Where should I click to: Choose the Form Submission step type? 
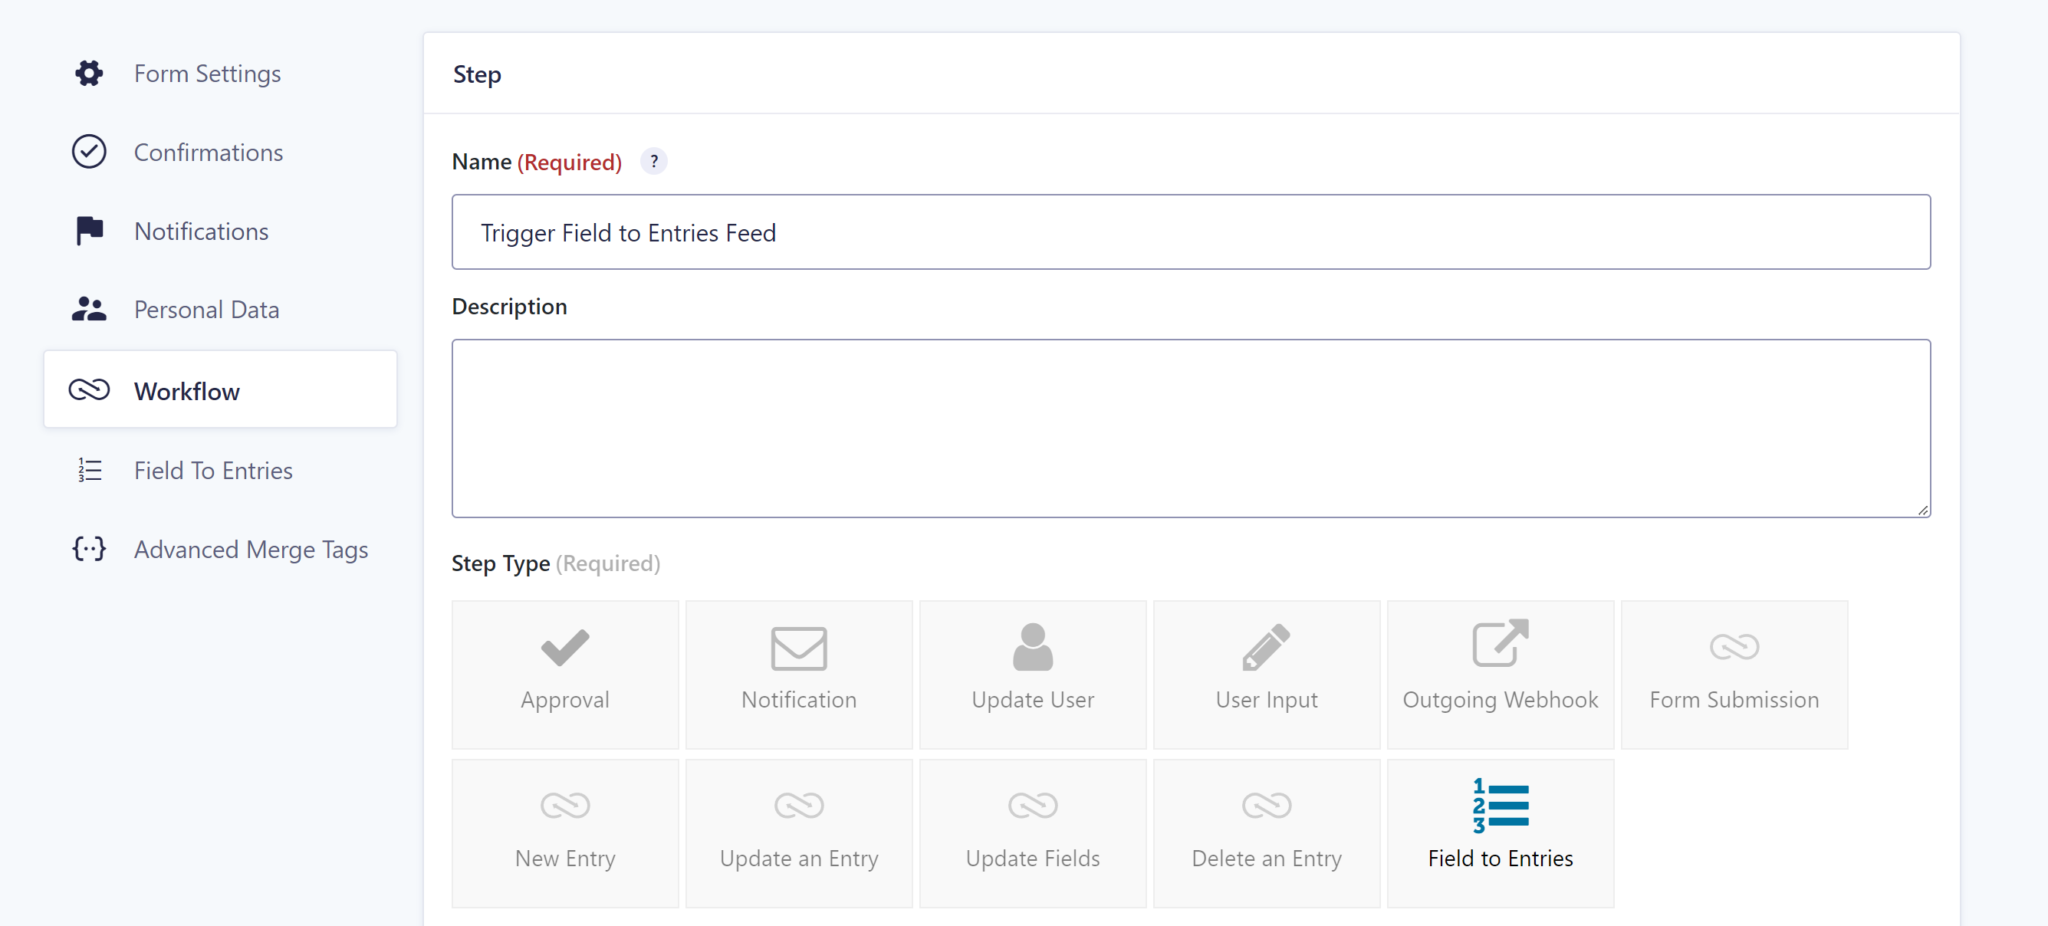click(1733, 674)
